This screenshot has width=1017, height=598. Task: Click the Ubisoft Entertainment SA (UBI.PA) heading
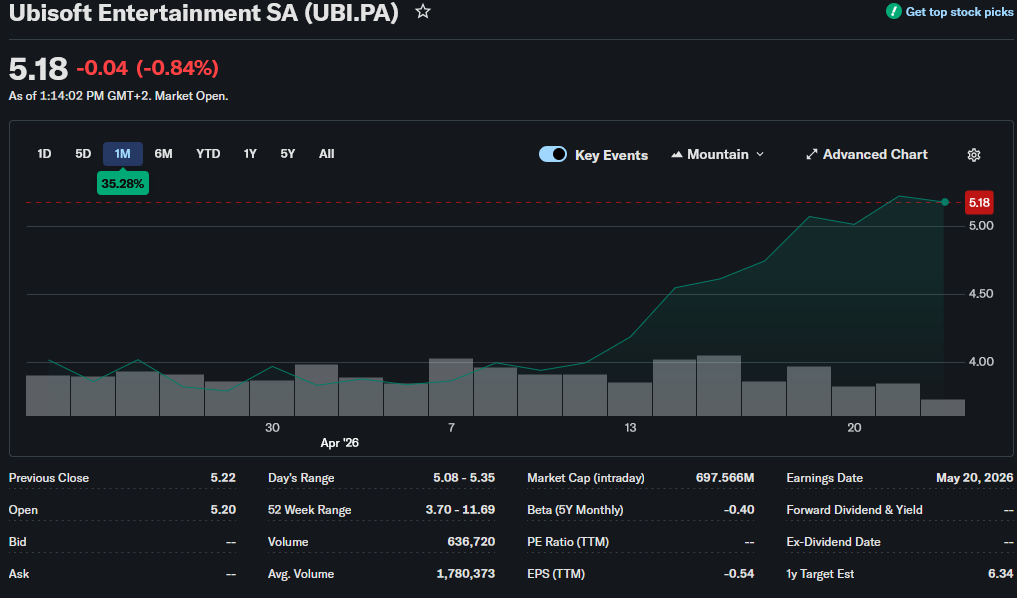coord(204,13)
